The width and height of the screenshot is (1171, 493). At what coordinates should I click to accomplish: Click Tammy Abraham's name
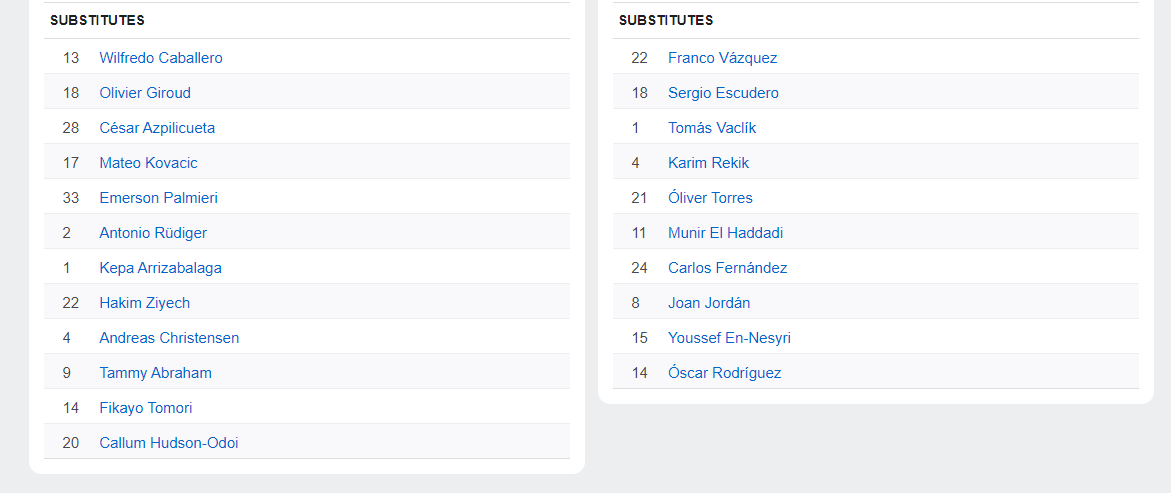pyautogui.click(x=155, y=373)
